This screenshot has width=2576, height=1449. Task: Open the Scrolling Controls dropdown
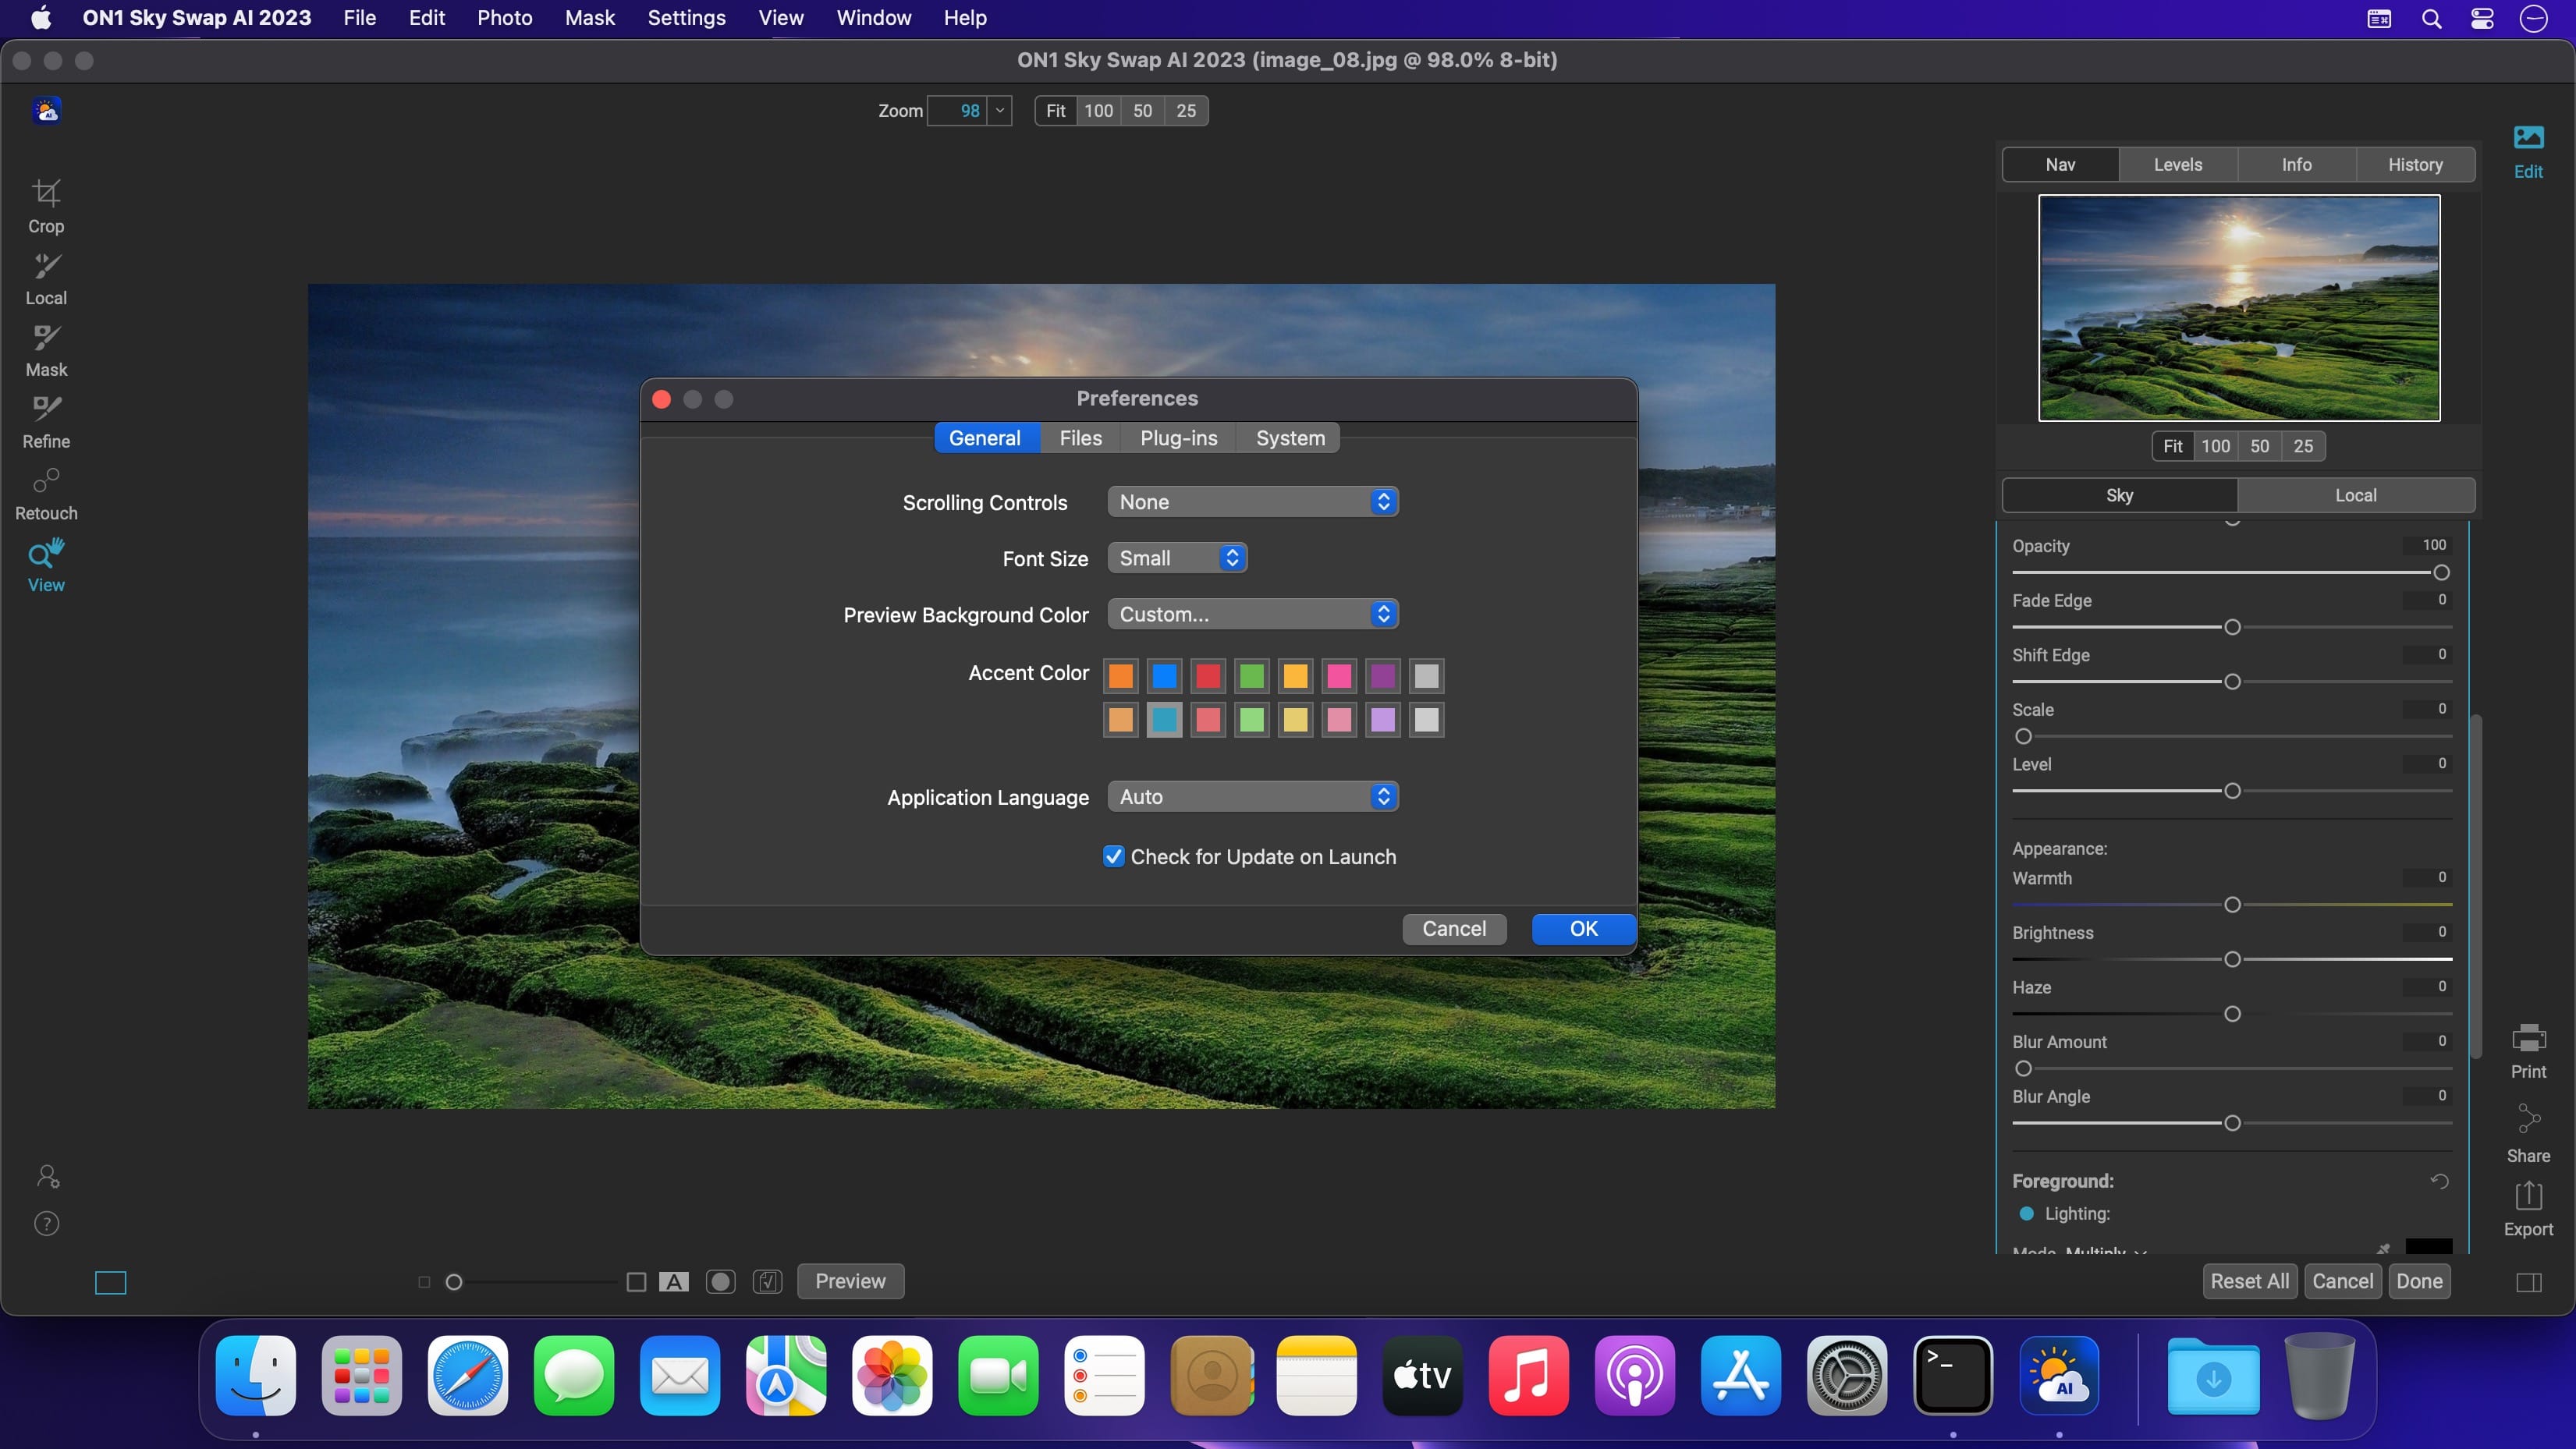[x=1252, y=502]
